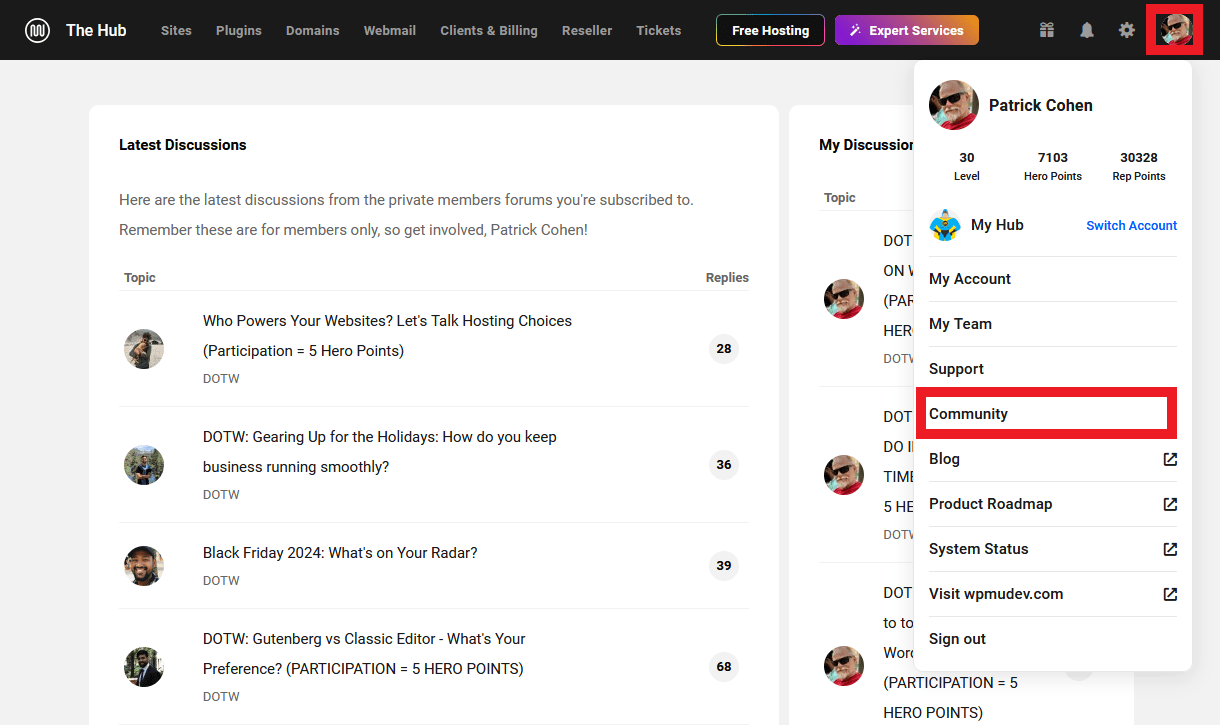Click Patrick Cohen's large profile photo in menu
1220x725 pixels.
pos(954,105)
